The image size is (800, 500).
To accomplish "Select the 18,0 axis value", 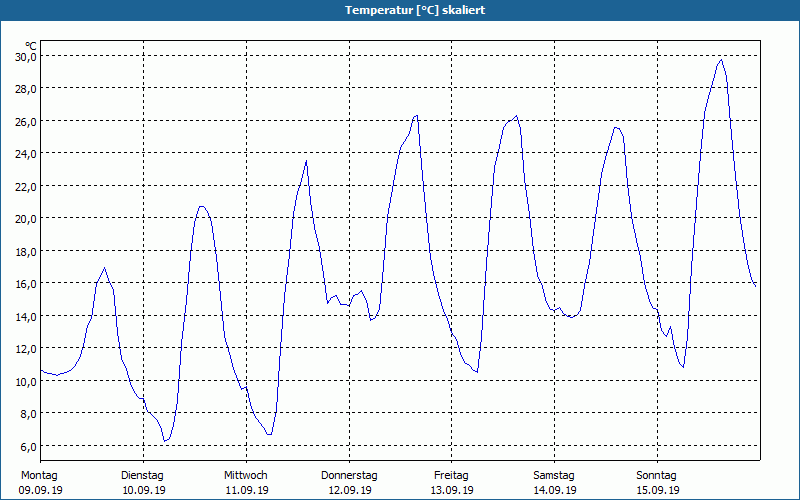I will click(x=26, y=252).
